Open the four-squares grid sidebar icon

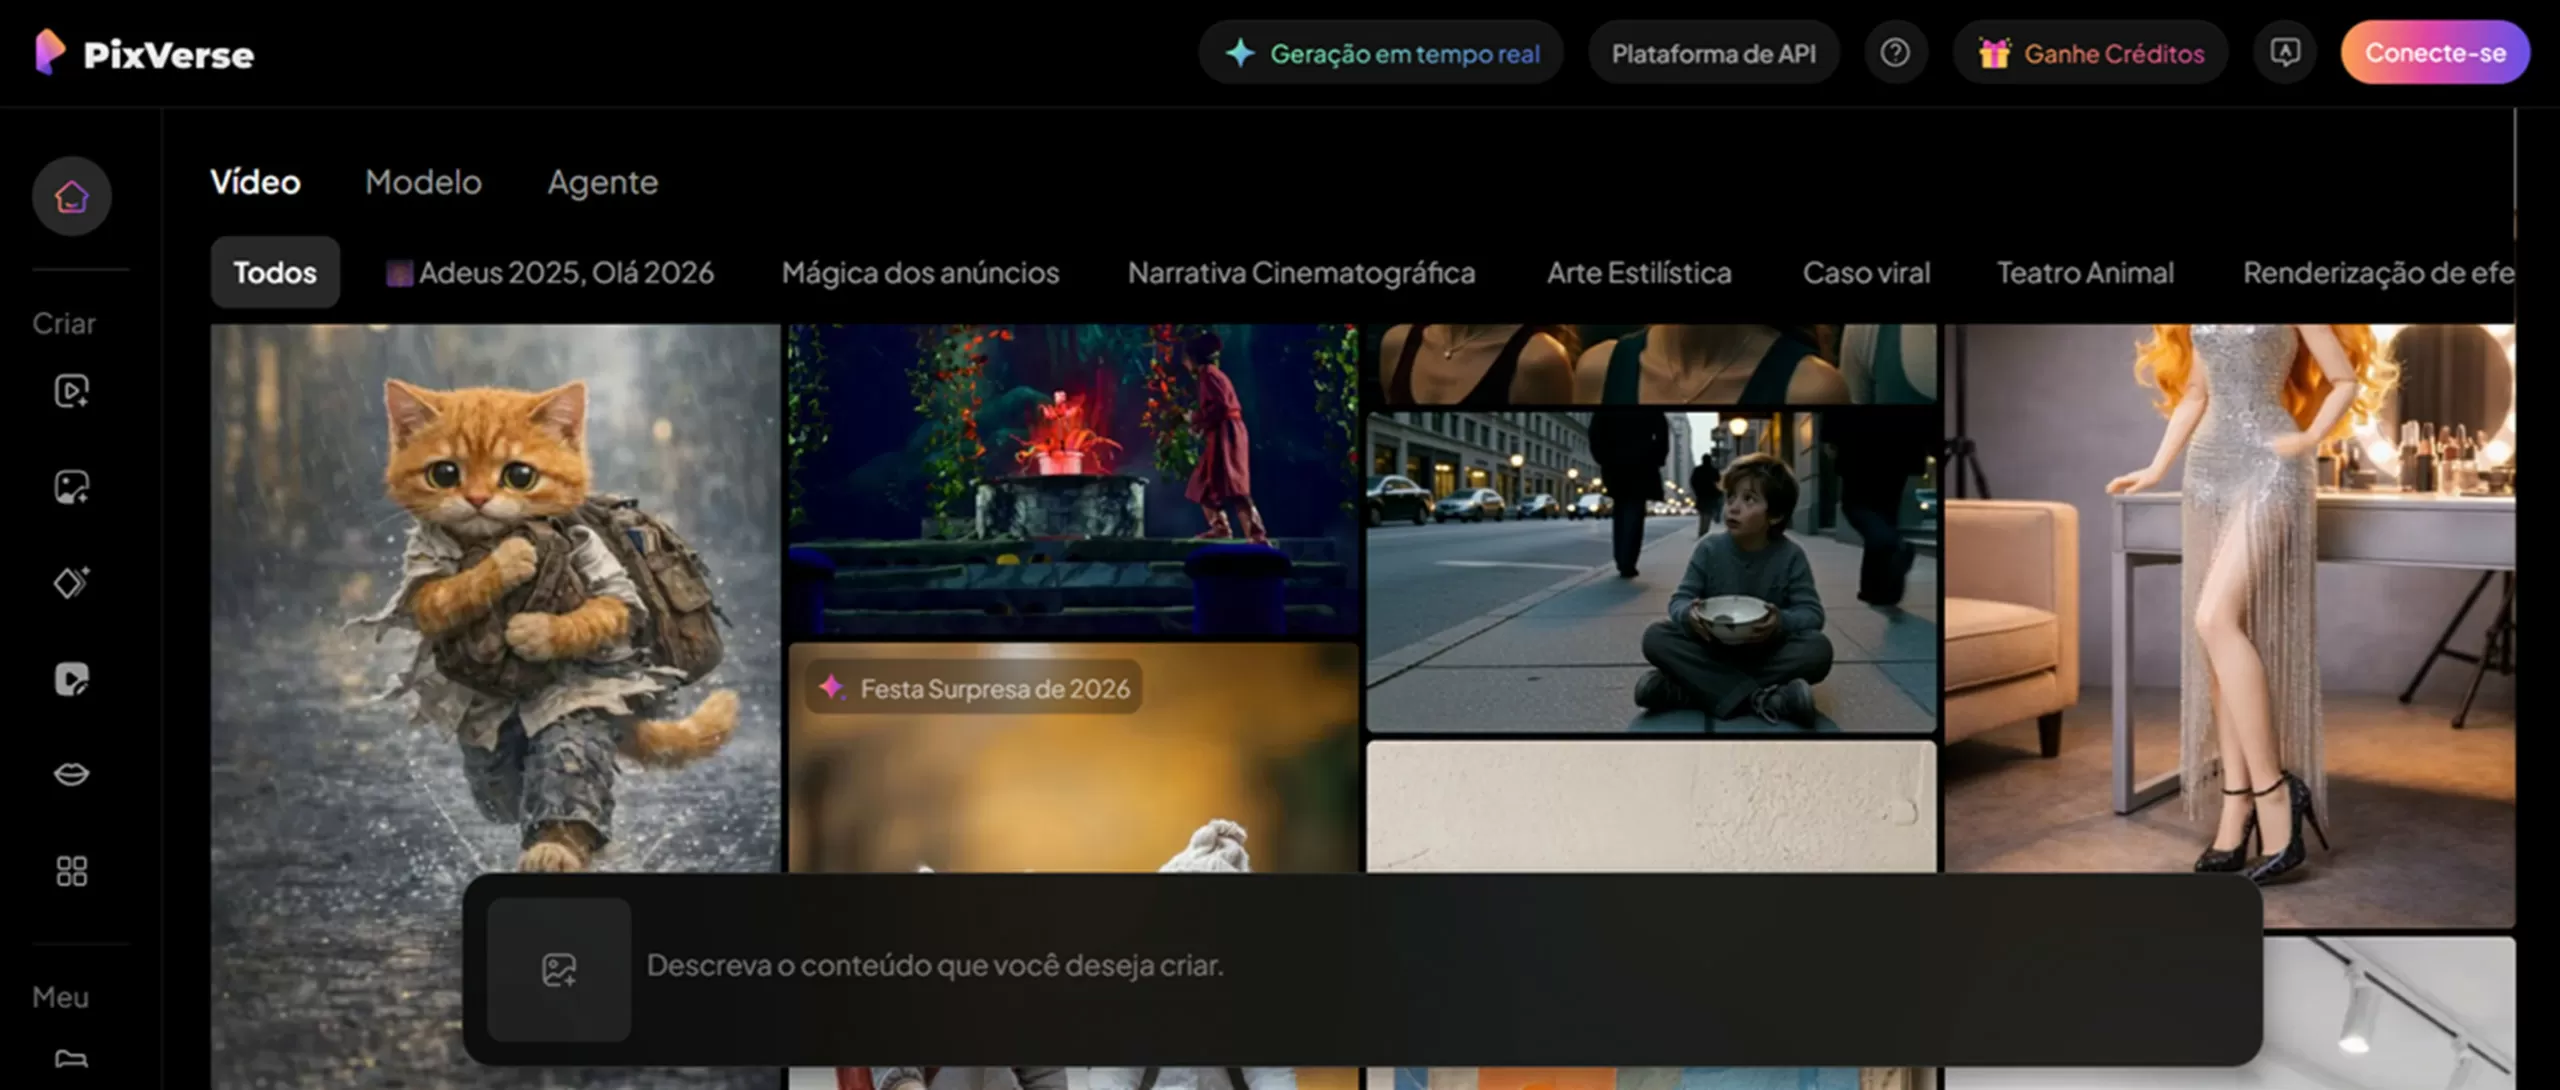pyautogui.click(x=71, y=871)
